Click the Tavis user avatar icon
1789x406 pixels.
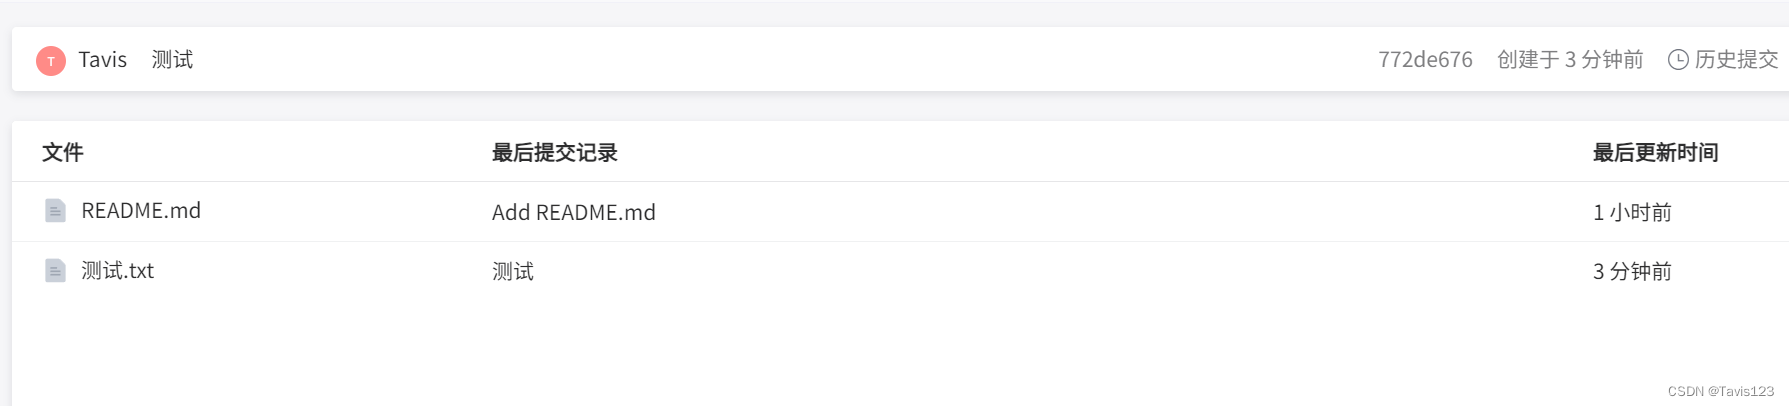(51, 61)
